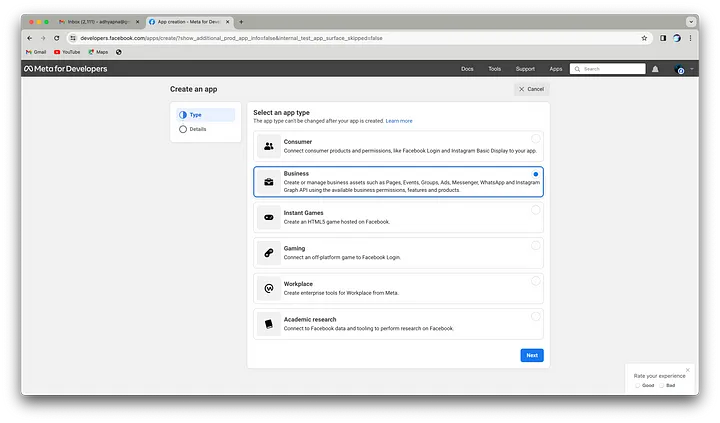Click the browser back arrow
This screenshot has width=720, height=423.
(29, 38)
